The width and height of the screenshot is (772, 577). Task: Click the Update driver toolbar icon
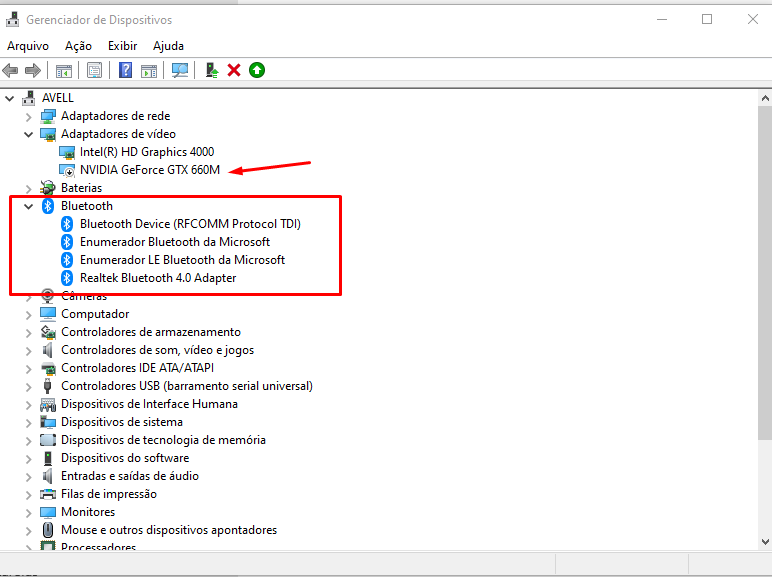pyautogui.click(x=212, y=70)
